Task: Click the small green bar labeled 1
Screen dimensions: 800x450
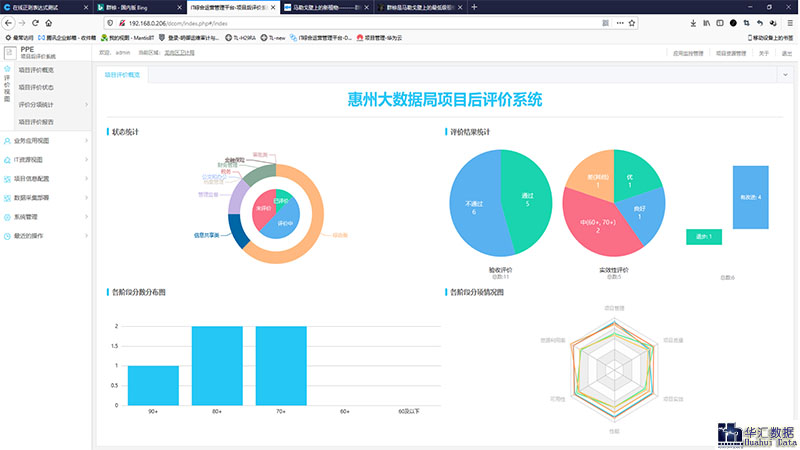Action: (704, 237)
